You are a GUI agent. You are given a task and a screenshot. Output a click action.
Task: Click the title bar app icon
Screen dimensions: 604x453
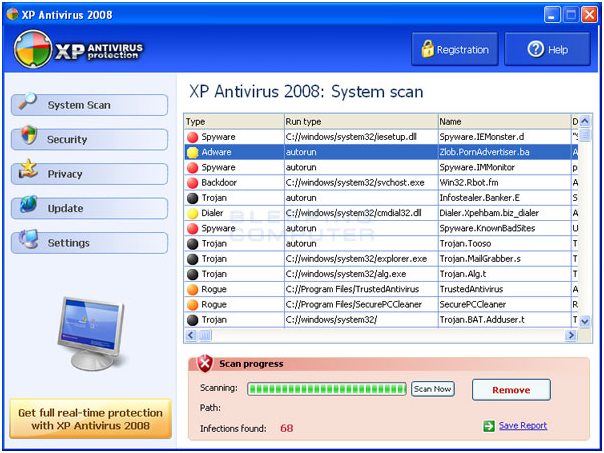[x=12, y=15]
